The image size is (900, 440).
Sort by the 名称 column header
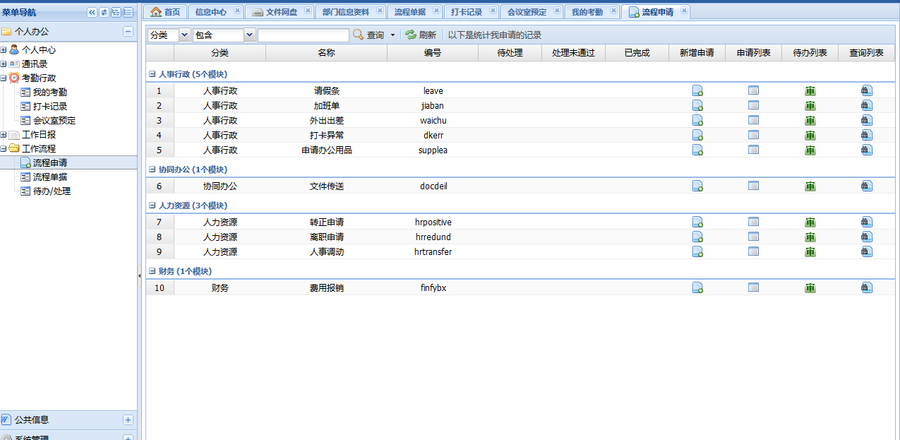326,53
